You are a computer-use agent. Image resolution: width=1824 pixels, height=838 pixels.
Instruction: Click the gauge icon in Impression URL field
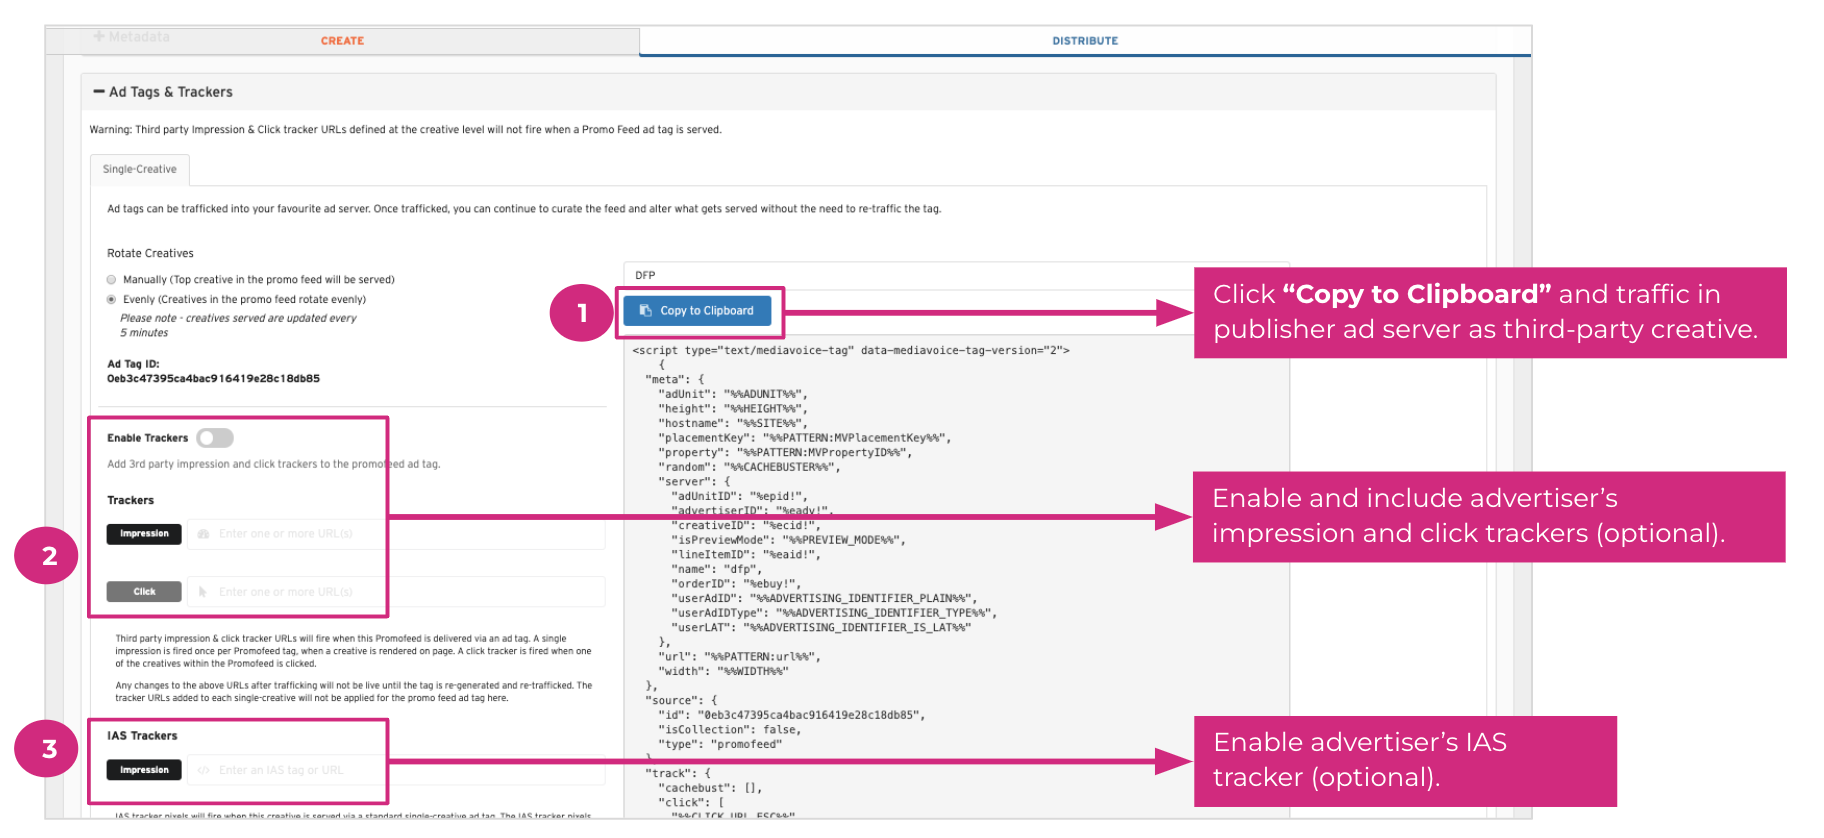(203, 534)
